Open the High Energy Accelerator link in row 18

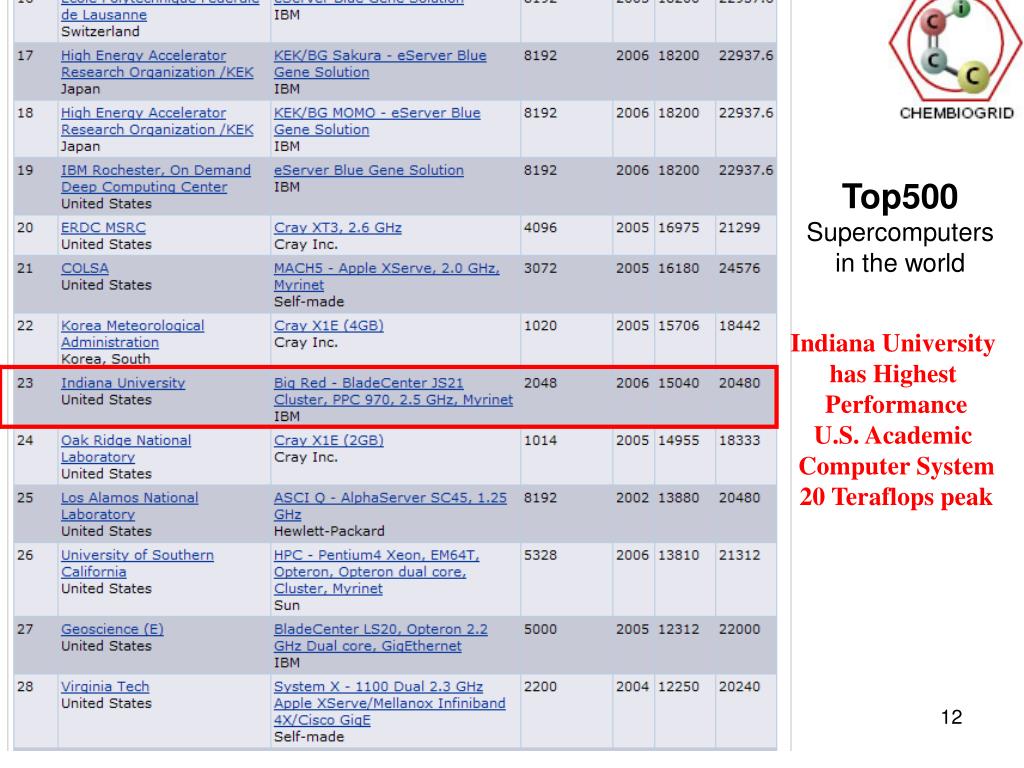coord(157,121)
